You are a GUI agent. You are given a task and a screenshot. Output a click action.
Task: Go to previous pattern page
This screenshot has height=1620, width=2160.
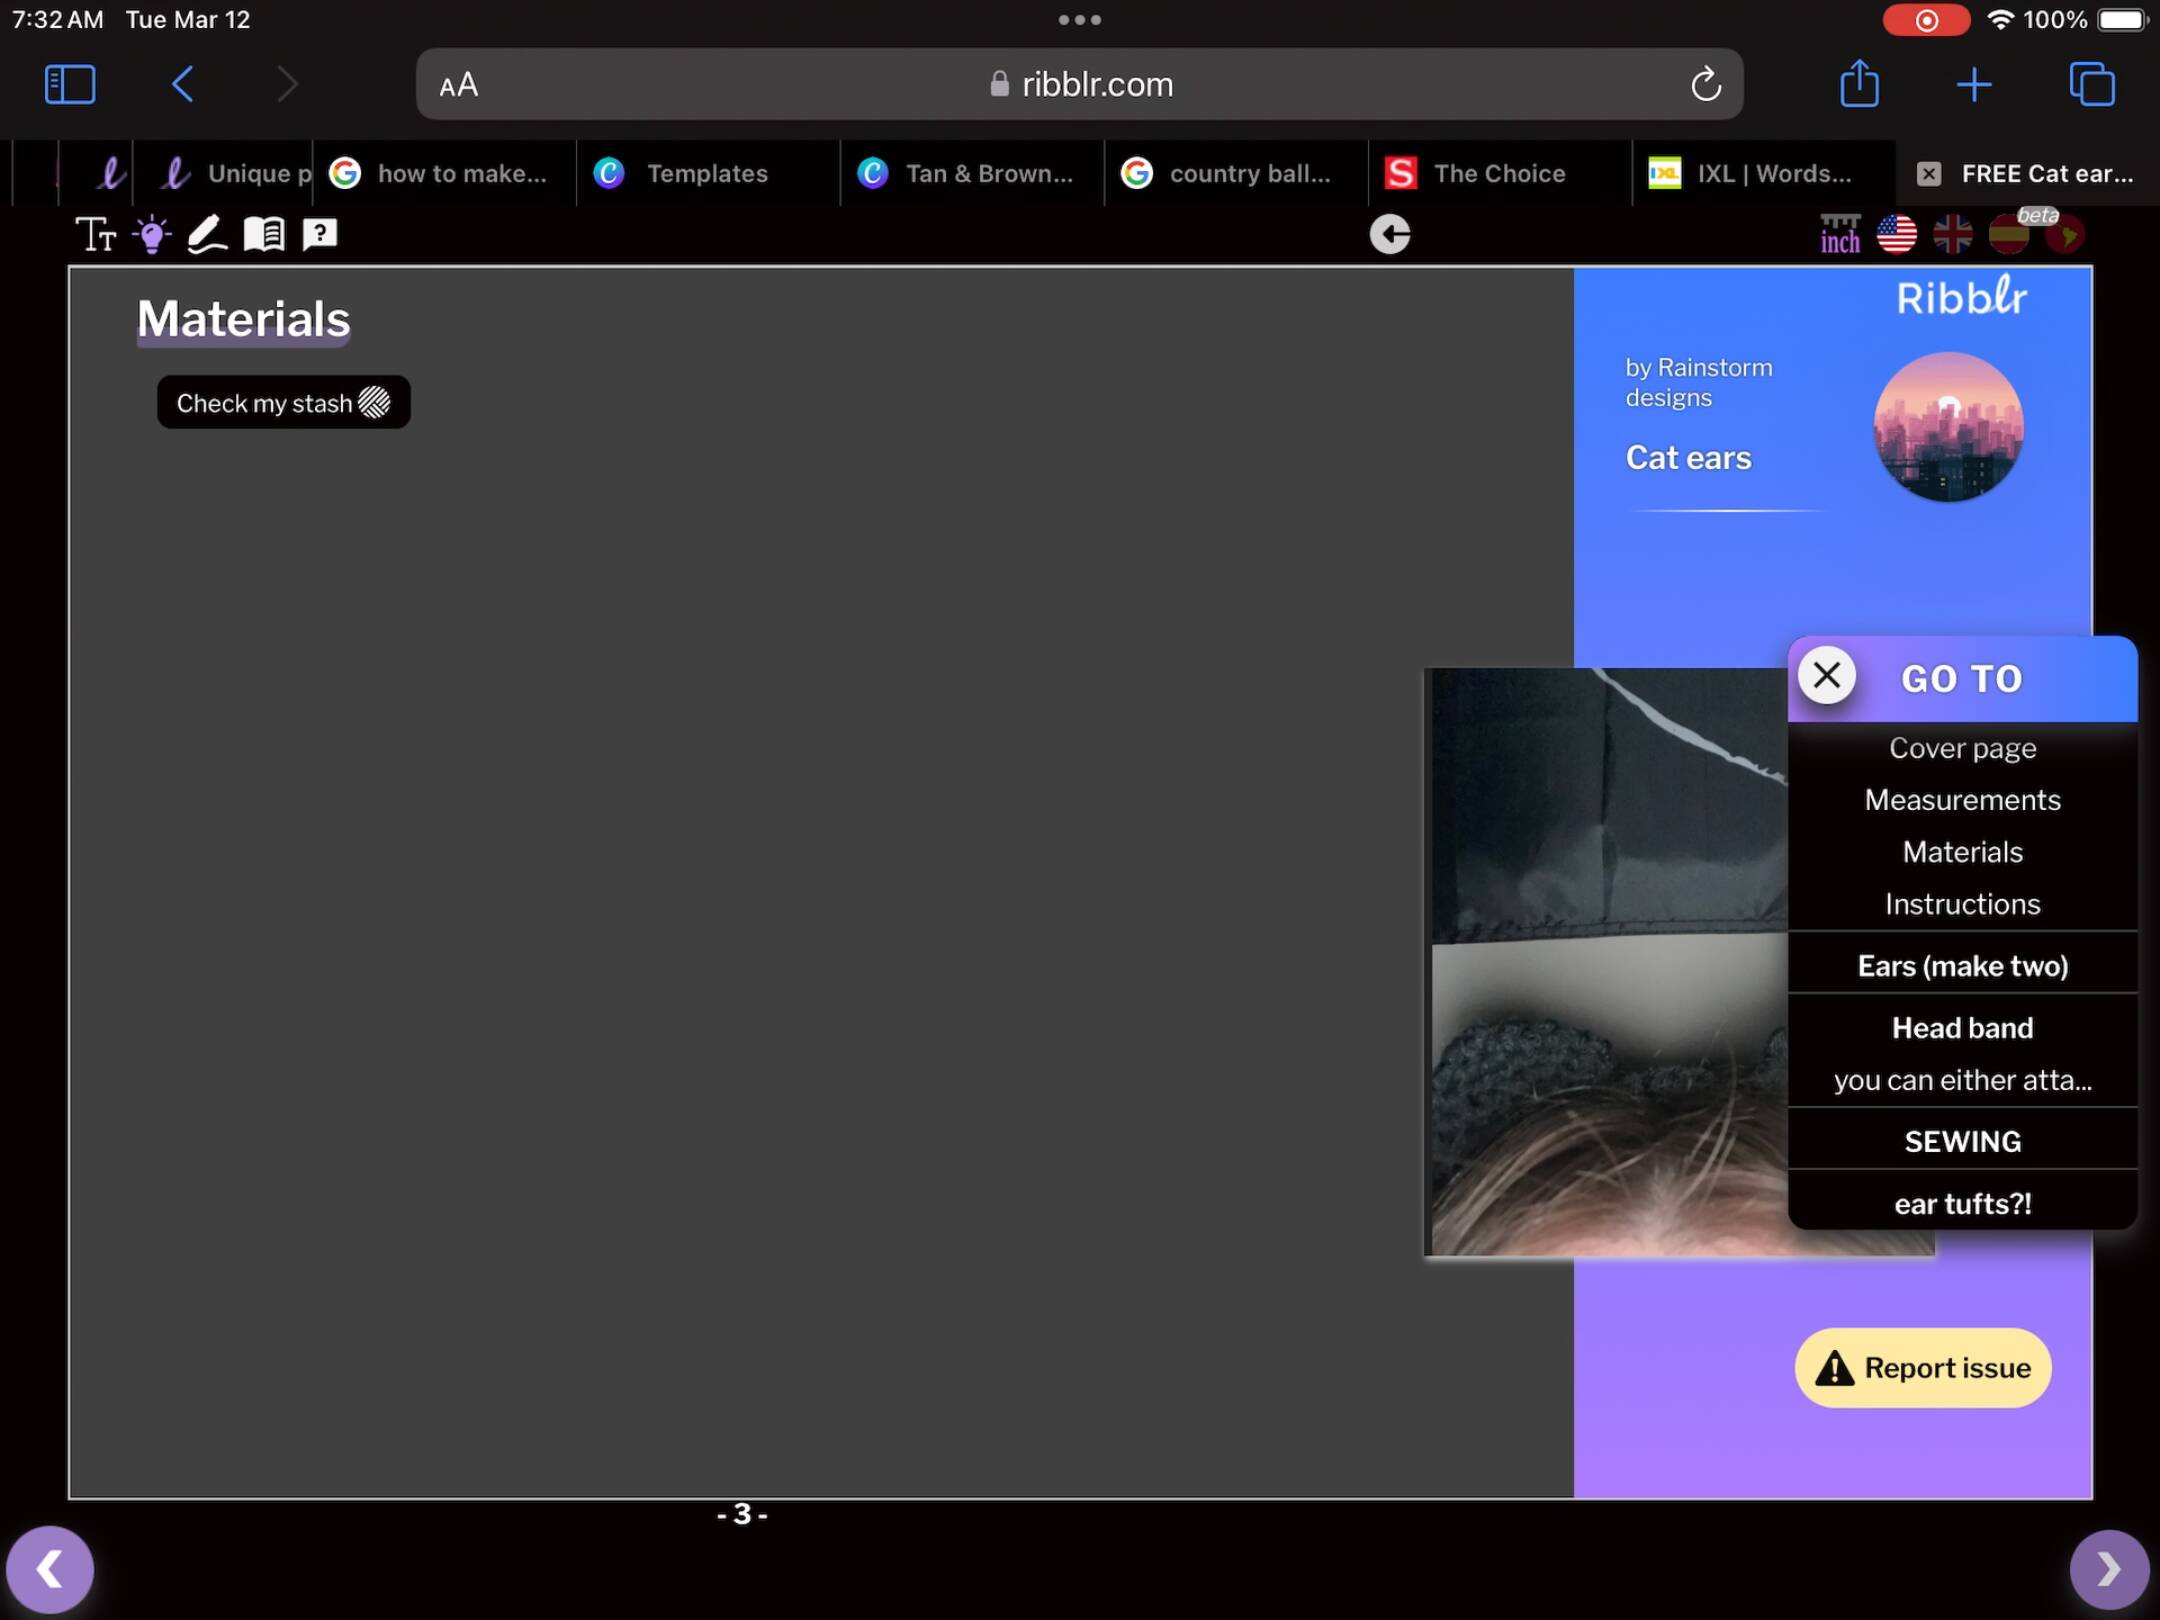(x=50, y=1570)
